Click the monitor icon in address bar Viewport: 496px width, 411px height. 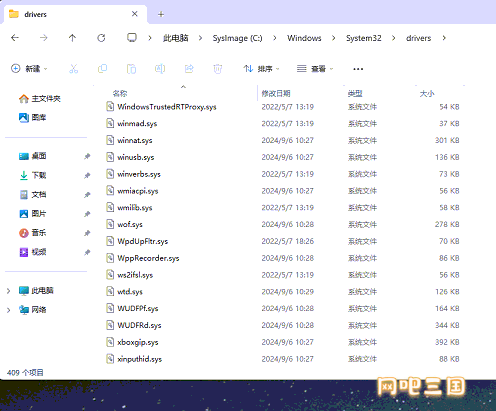pyautogui.click(x=132, y=38)
